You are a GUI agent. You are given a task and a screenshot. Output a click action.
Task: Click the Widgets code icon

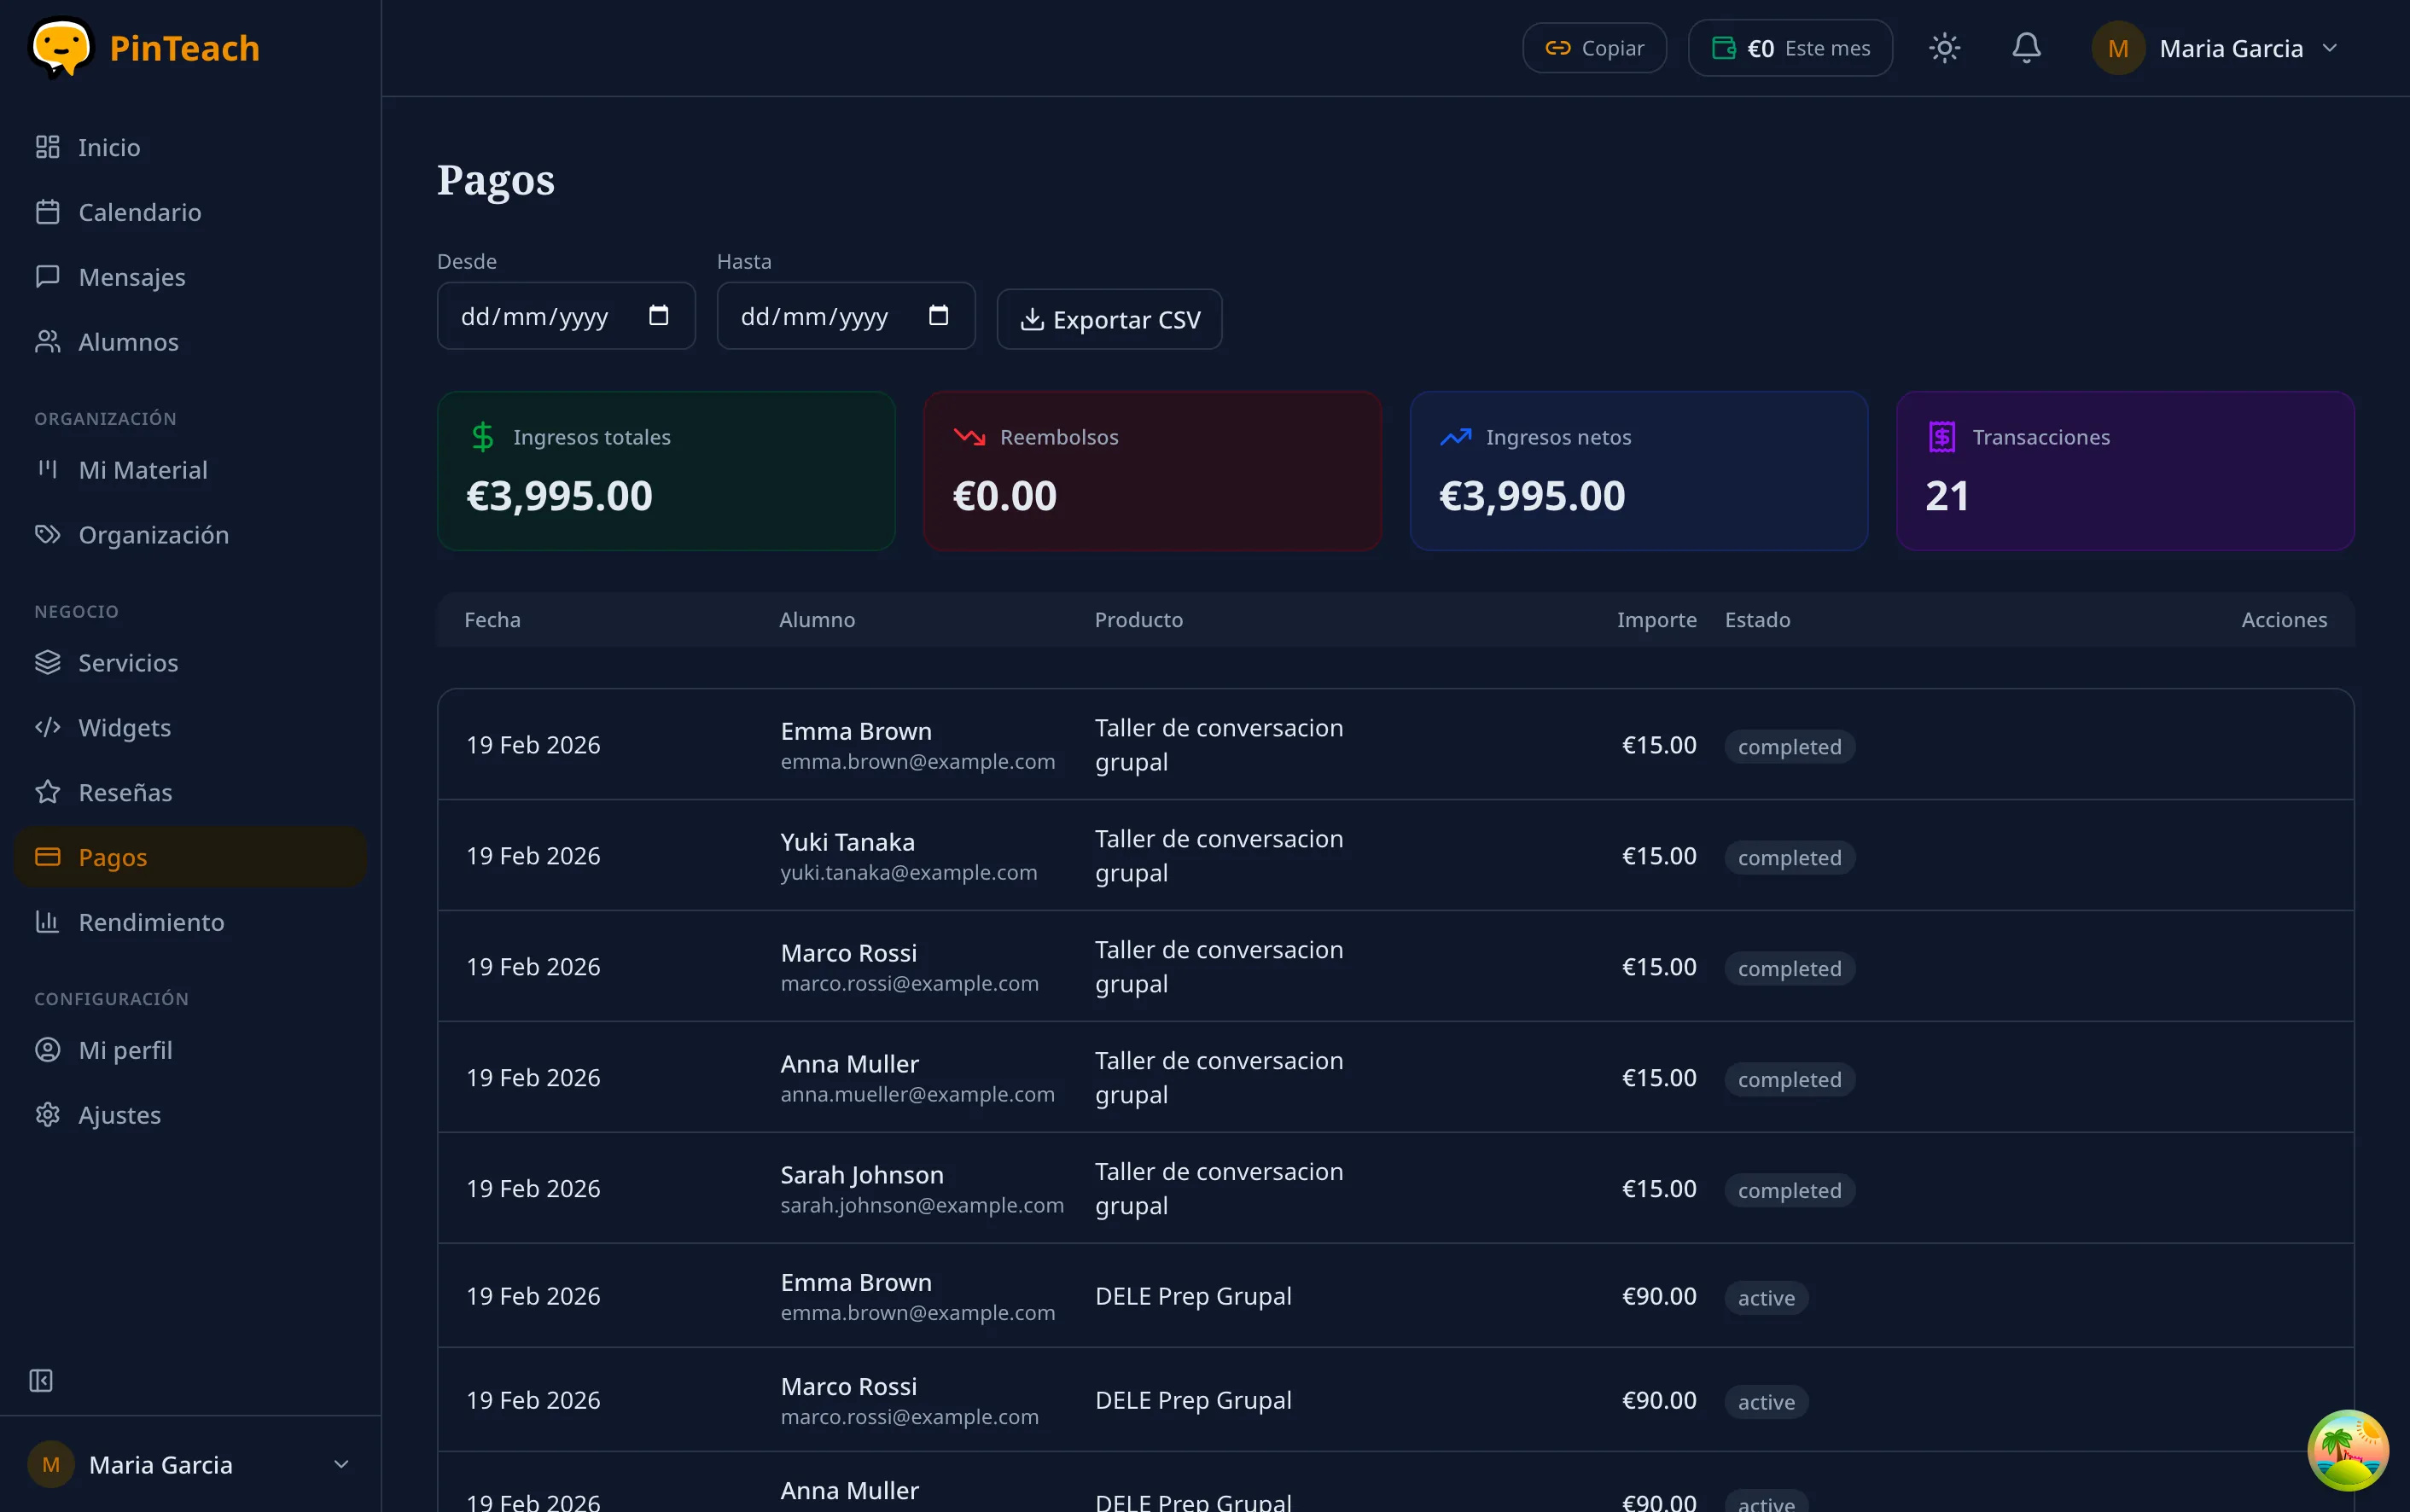pos(47,727)
